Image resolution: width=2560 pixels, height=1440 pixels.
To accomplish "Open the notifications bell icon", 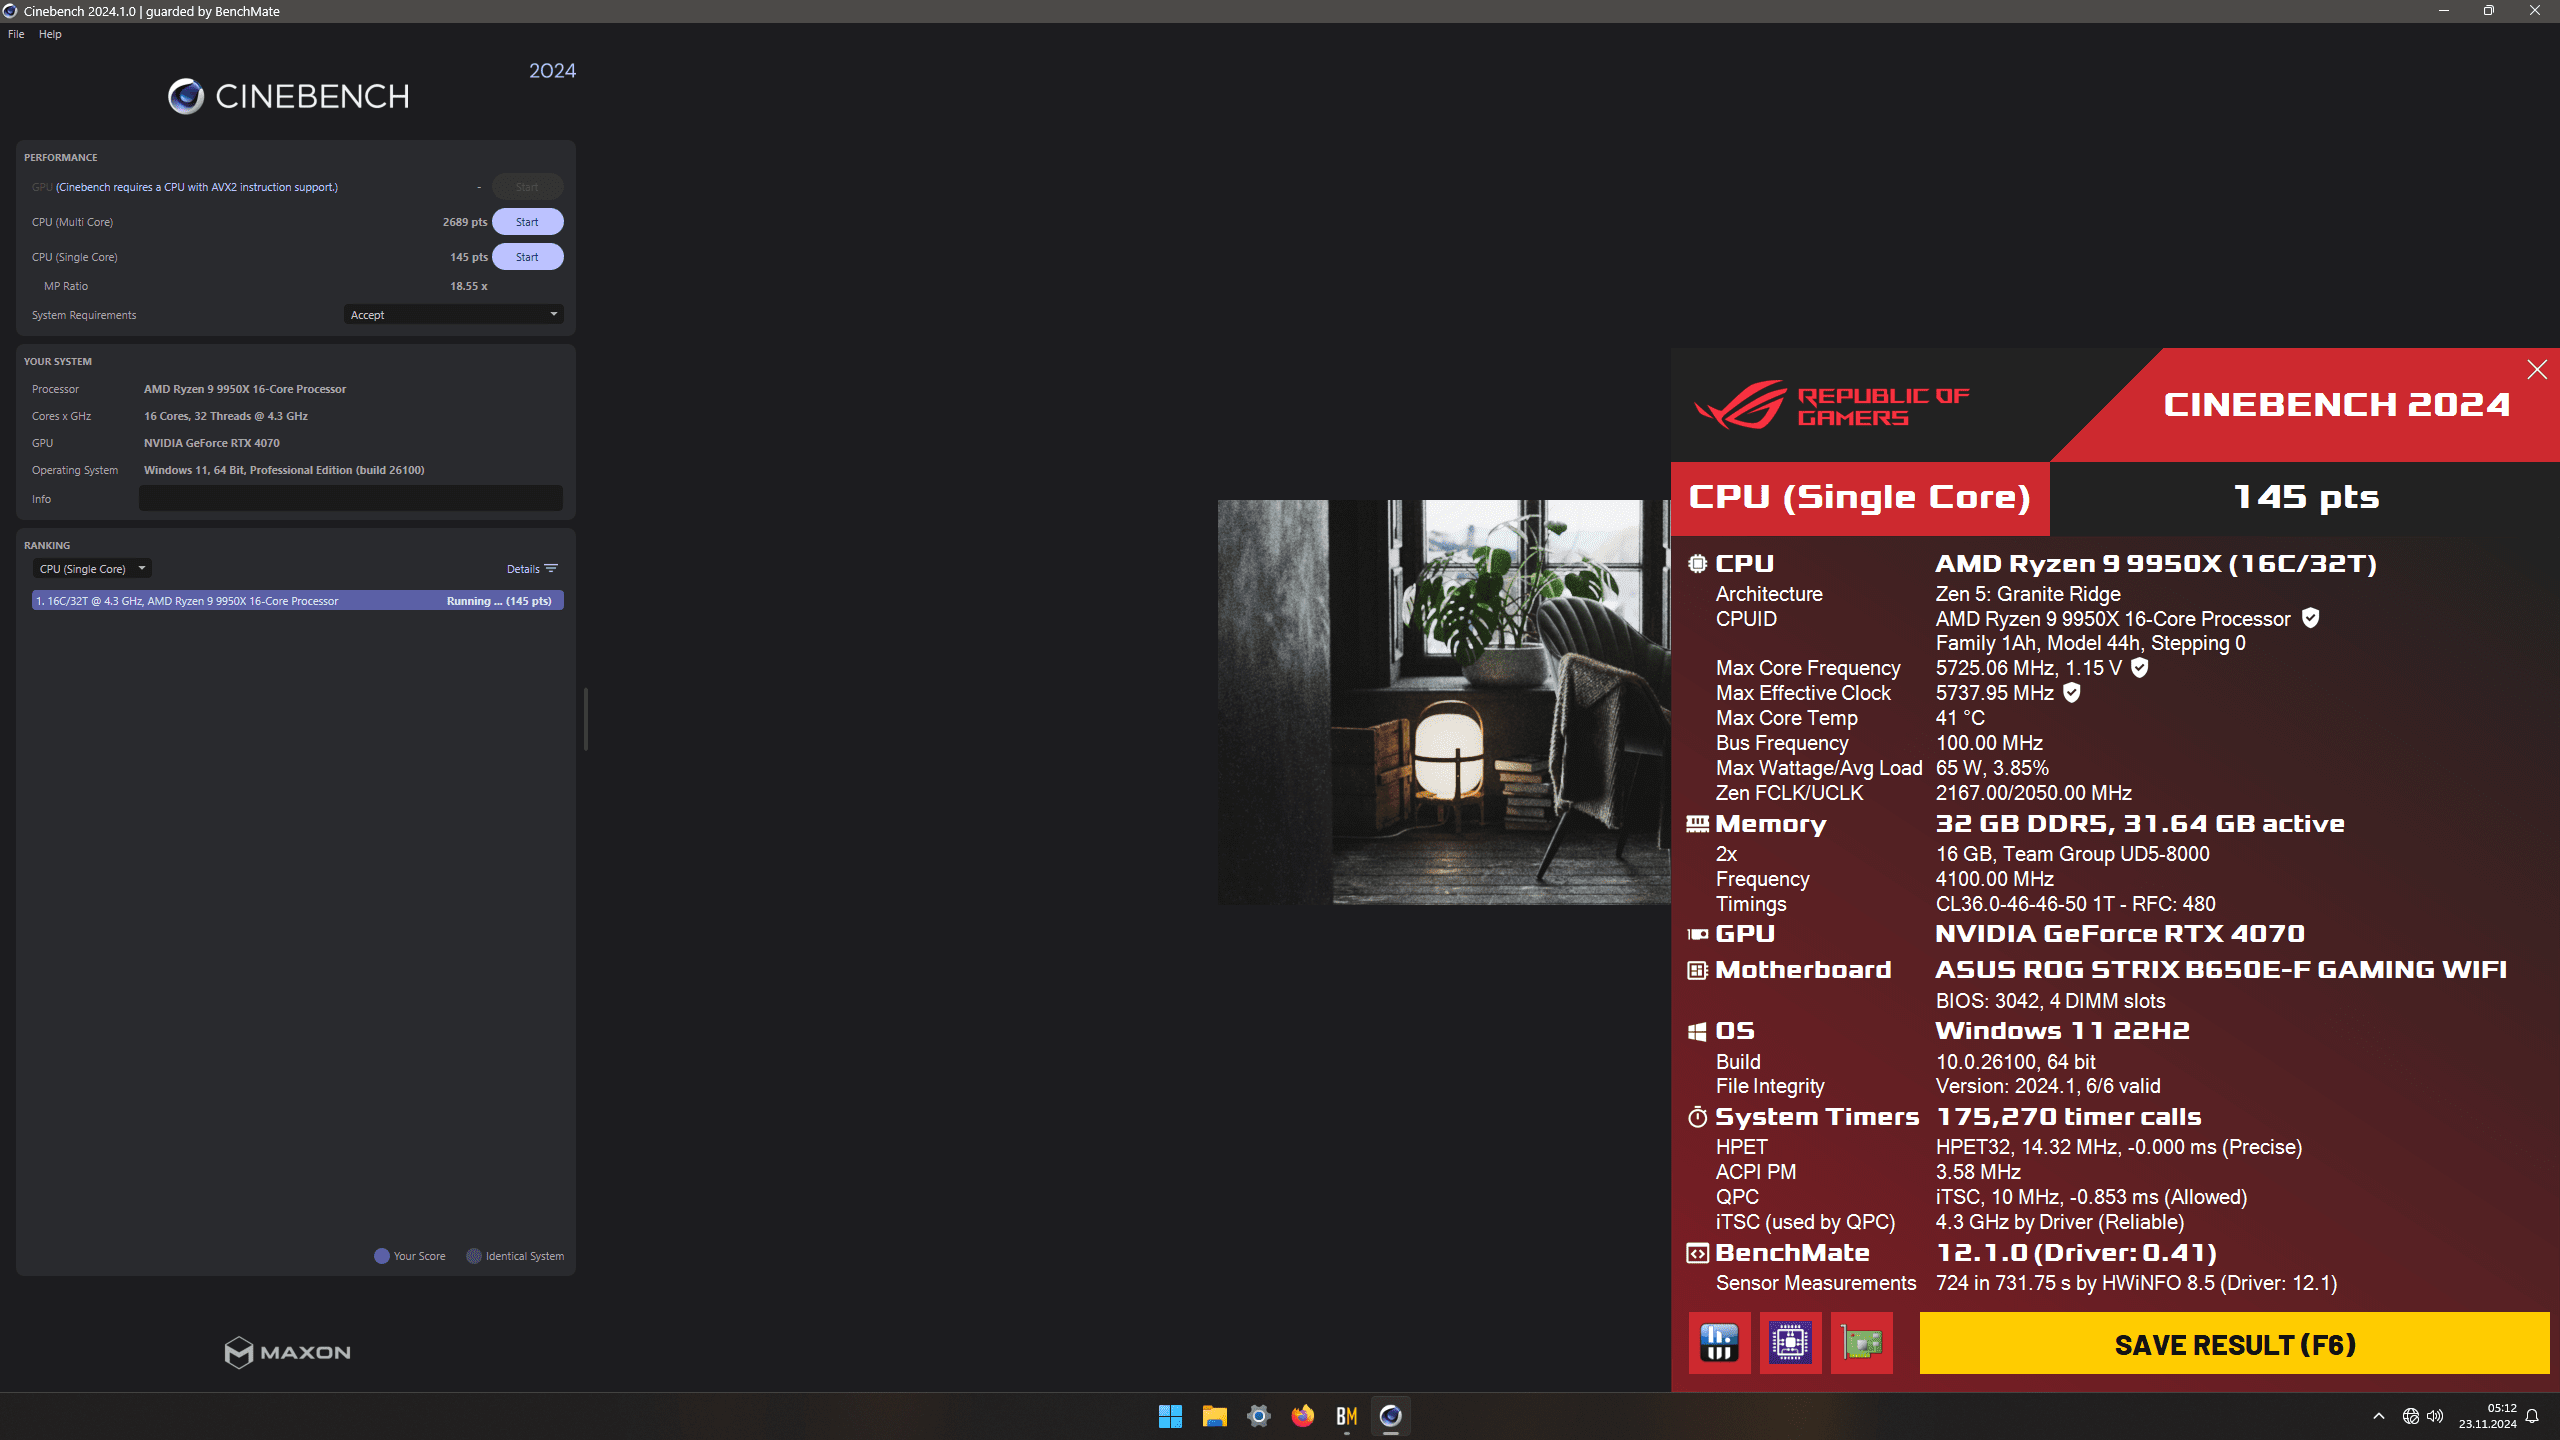I will tap(2532, 1416).
